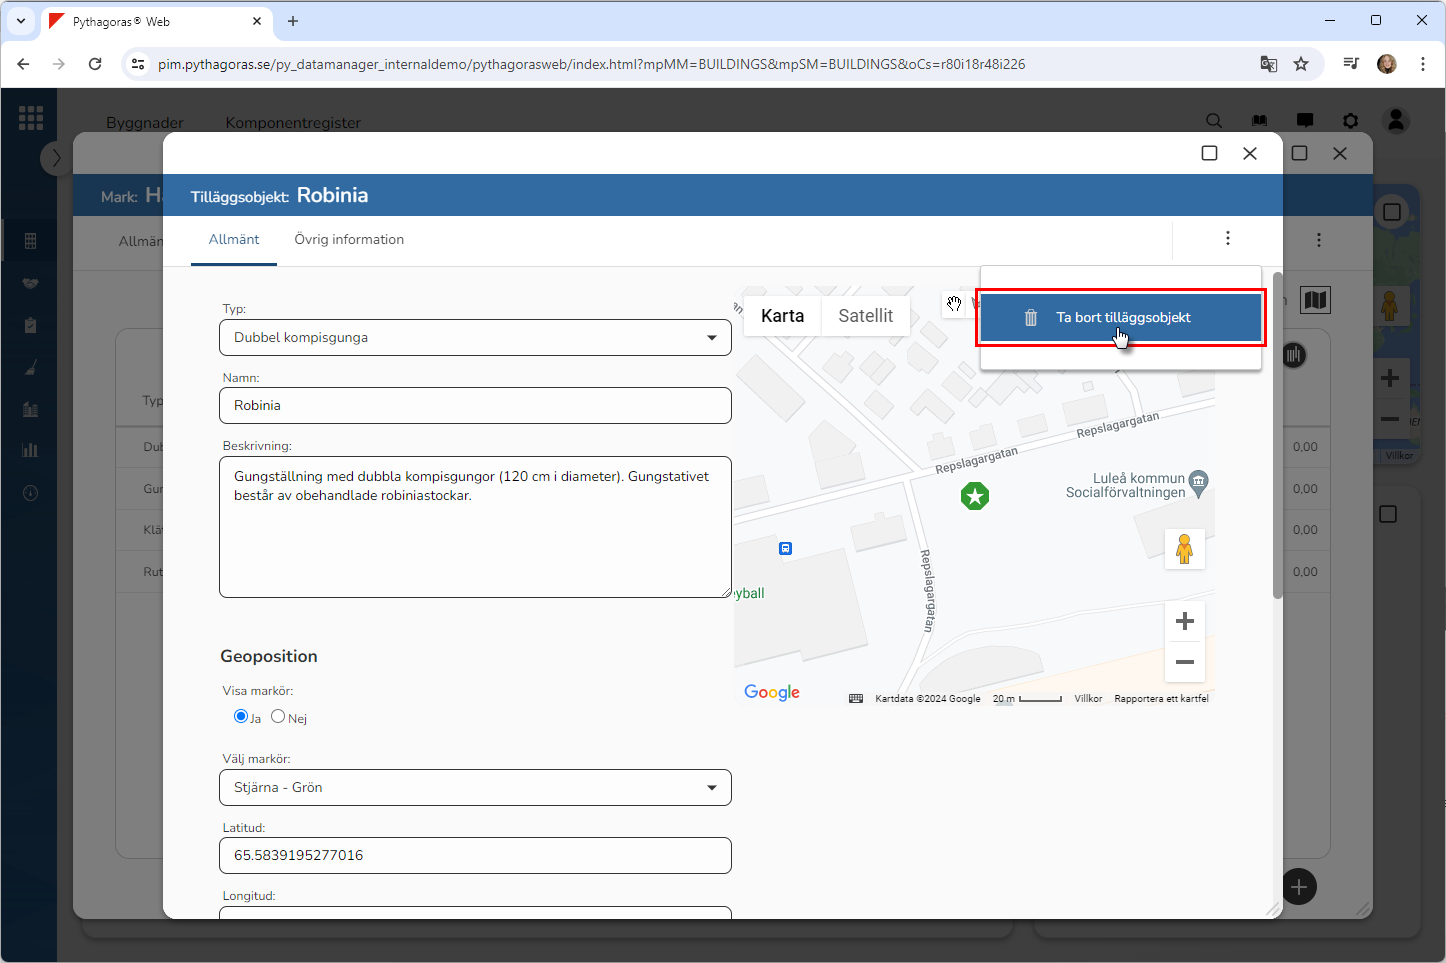Click the green star marker on the map
1446x963 pixels.
(975, 495)
